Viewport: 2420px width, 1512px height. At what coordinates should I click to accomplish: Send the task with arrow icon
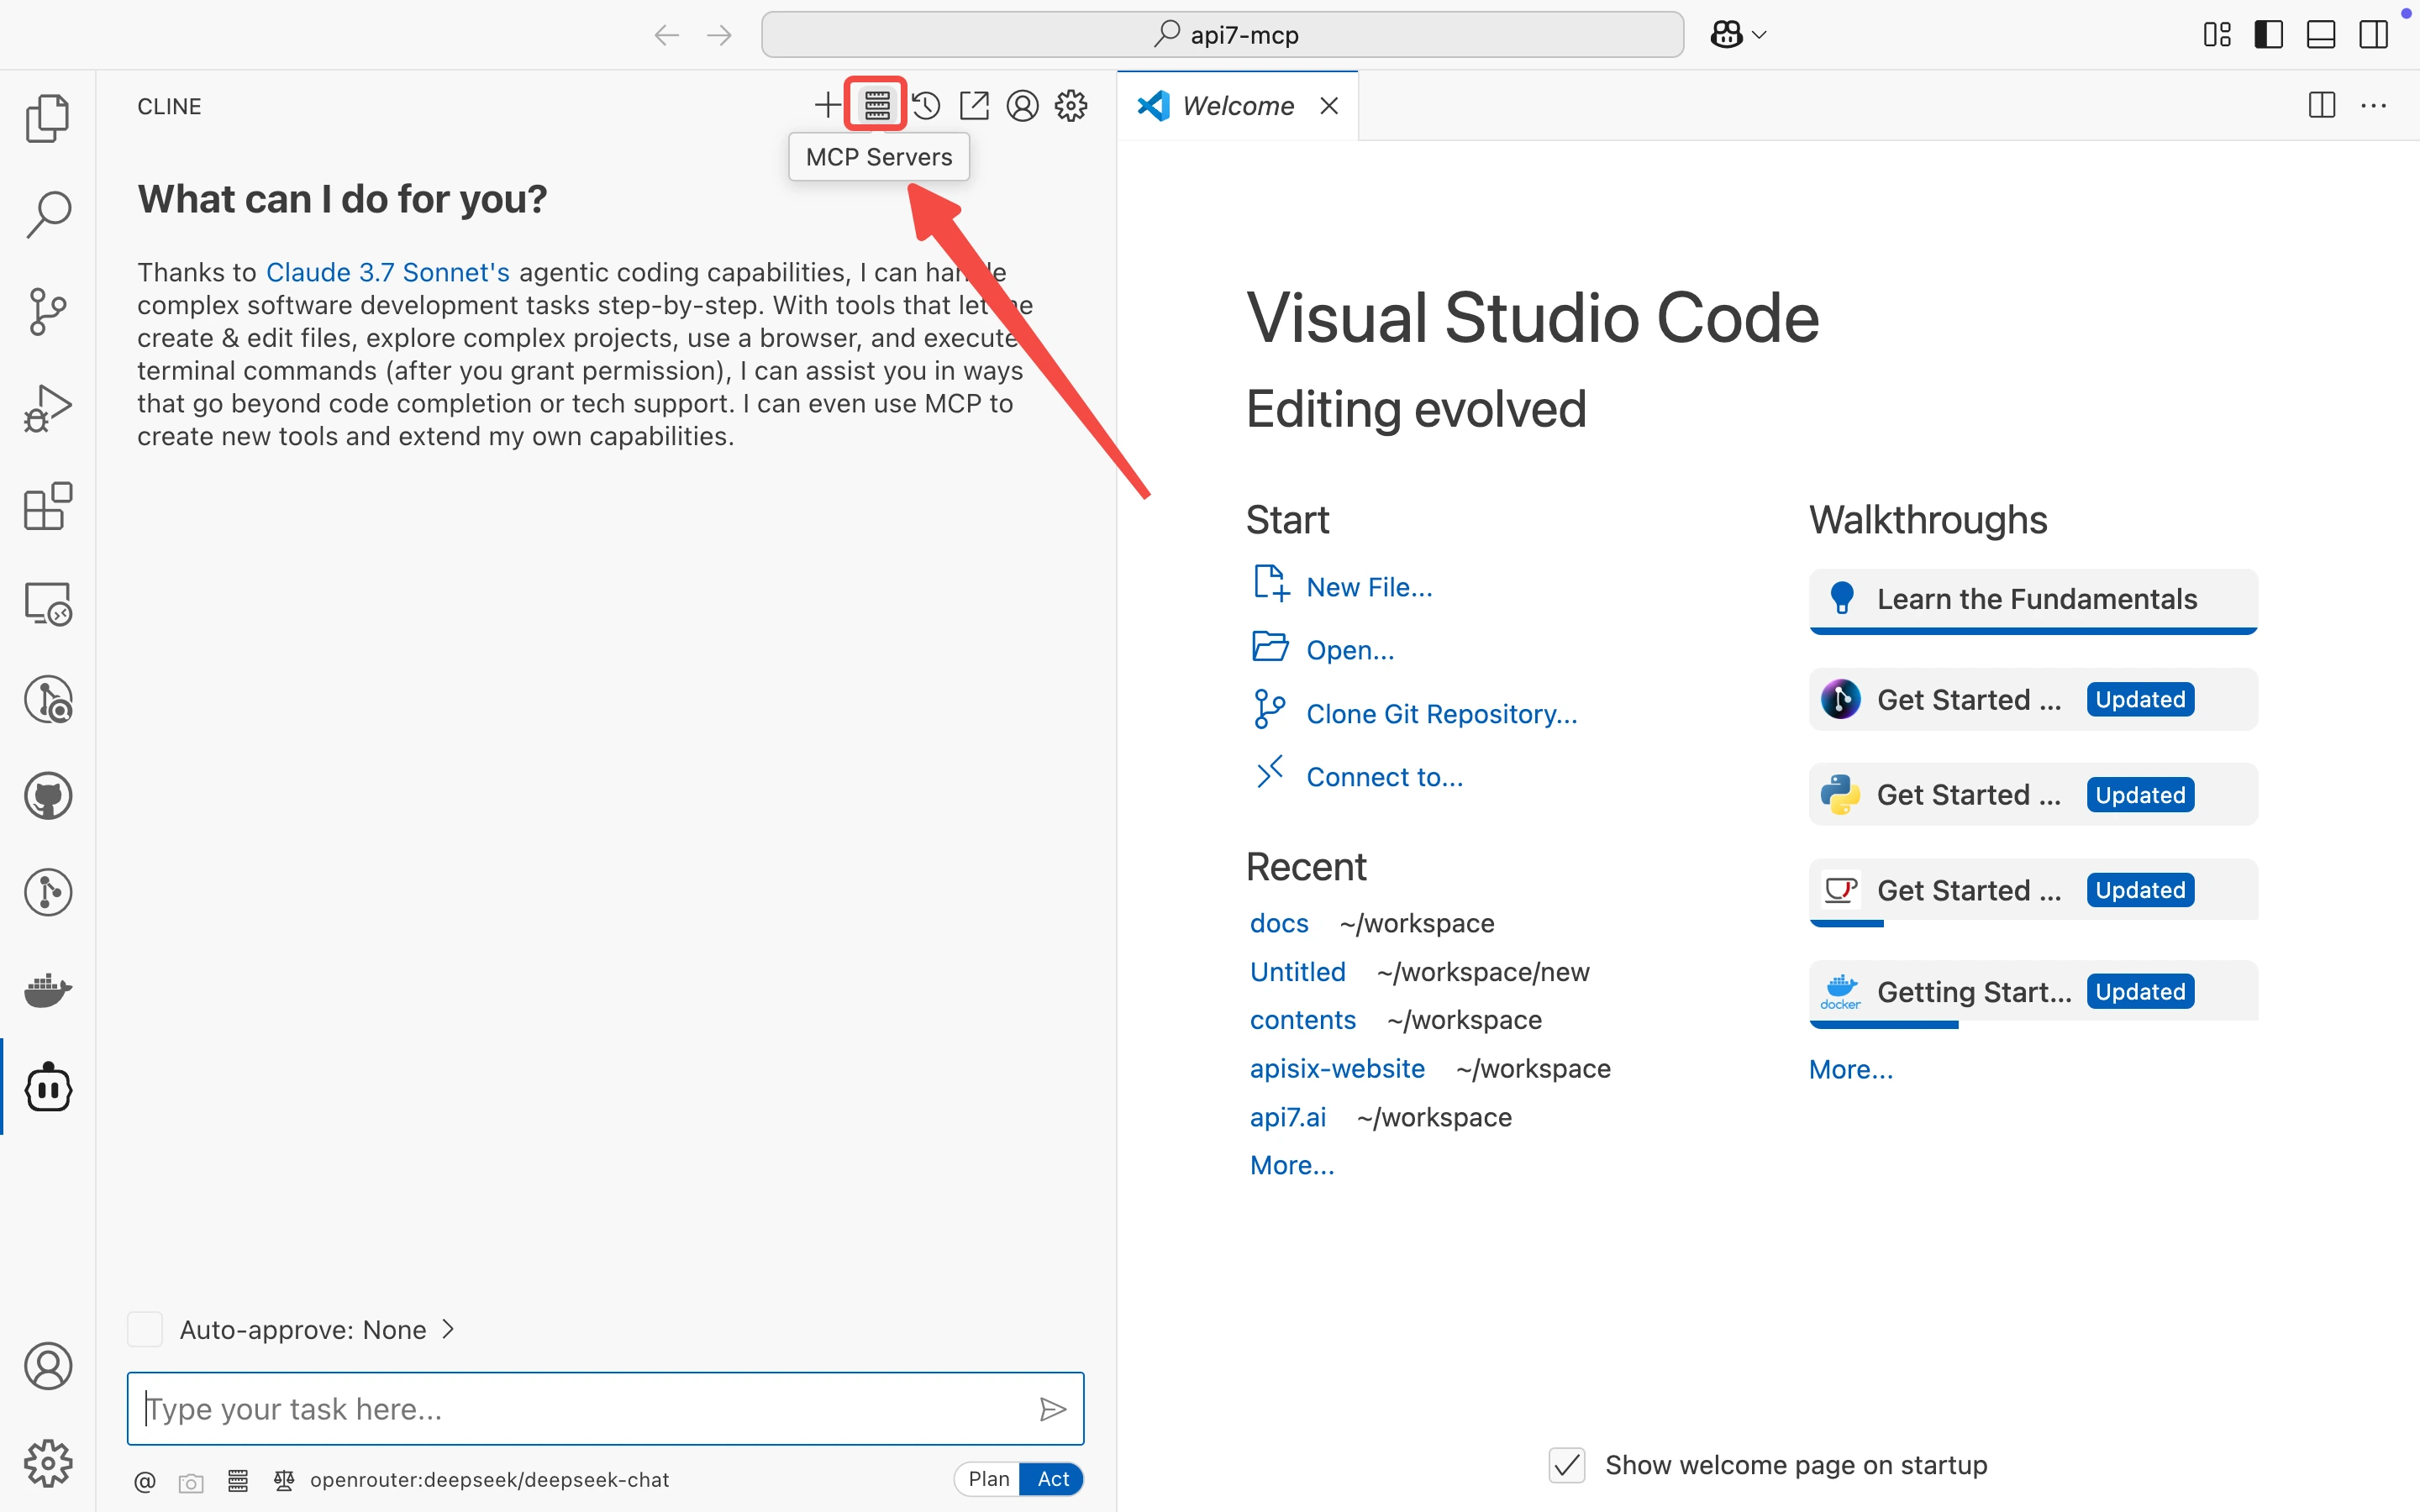1052,1409
